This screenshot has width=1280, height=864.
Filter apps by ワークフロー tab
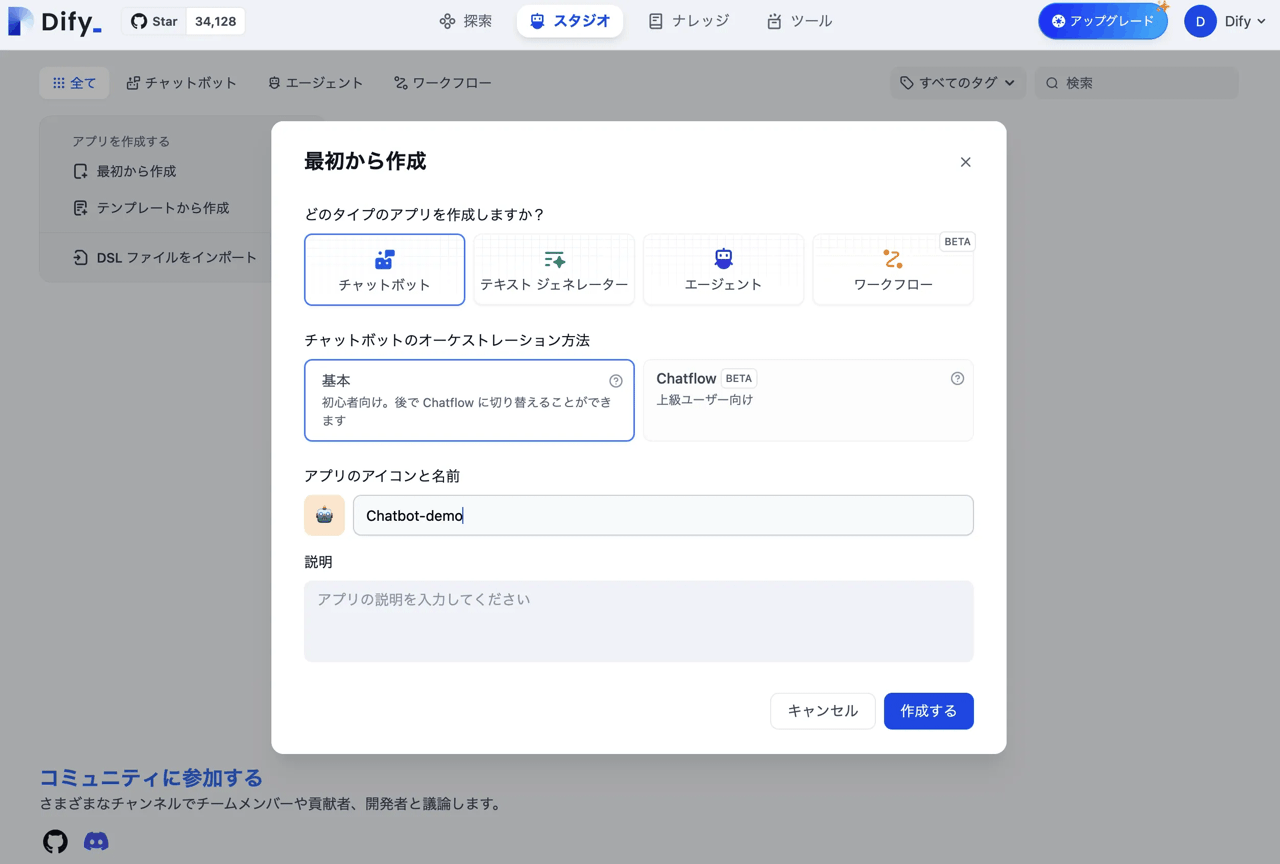[x=442, y=83]
